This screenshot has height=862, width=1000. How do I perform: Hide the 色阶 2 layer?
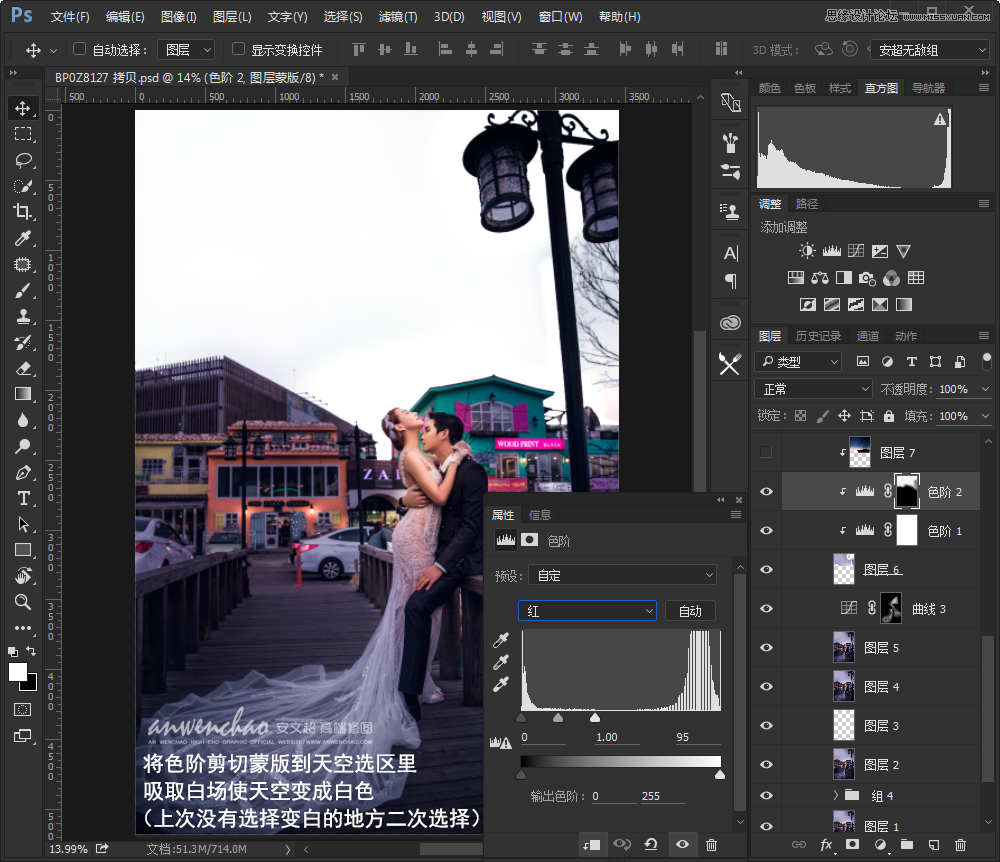pos(767,492)
